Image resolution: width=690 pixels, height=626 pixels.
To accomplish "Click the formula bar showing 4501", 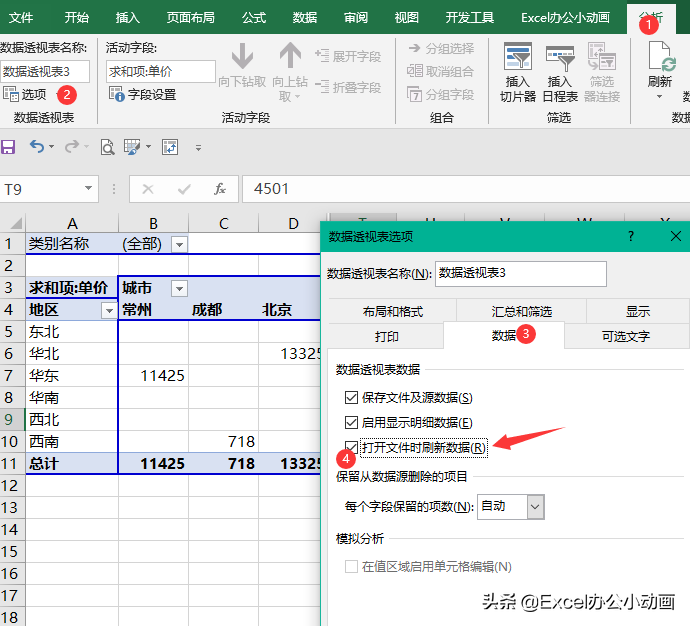I will [x=466, y=189].
